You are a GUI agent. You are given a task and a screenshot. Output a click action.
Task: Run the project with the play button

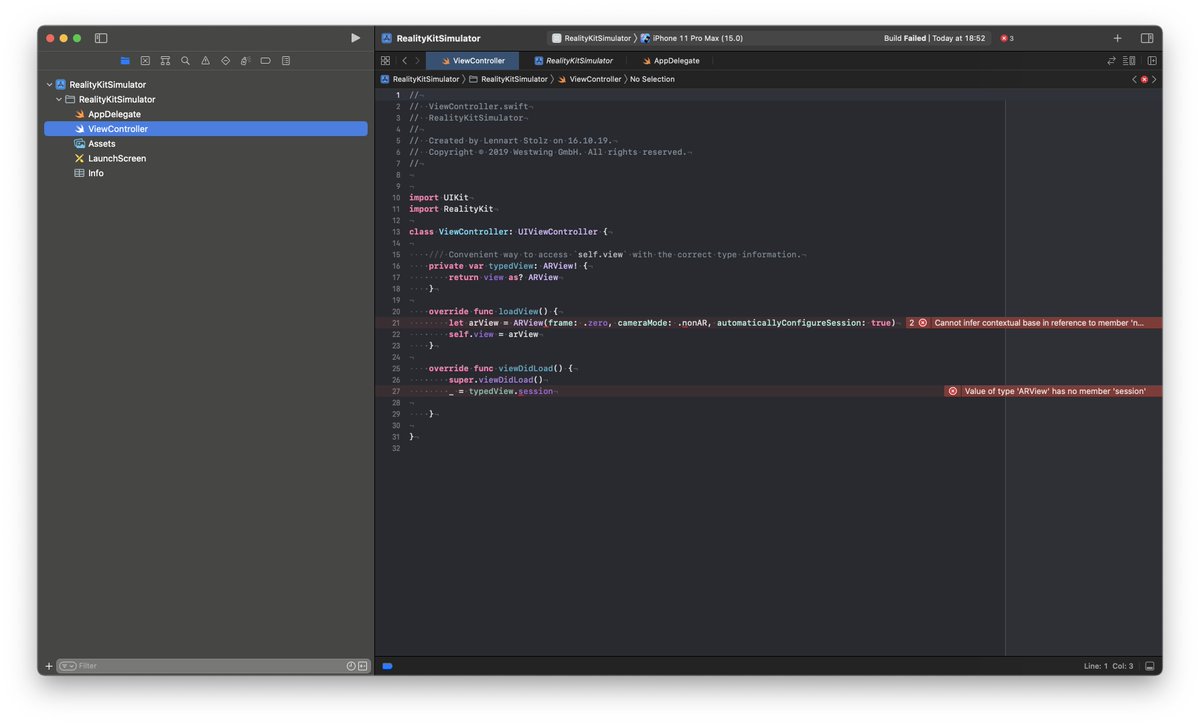(x=355, y=38)
